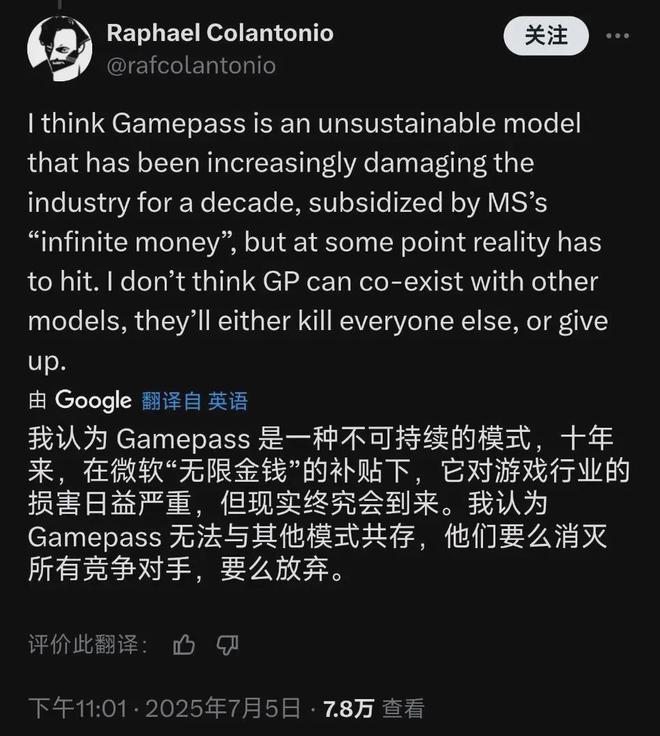Screen dimensions: 660x736
Task: Rate the translation with thumbs down
Action: pyautogui.click(x=228, y=645)
